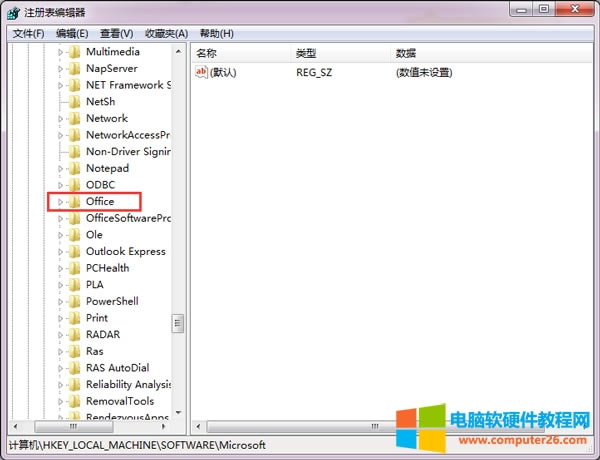Expand the PowerShell key
600x460 pixels.
(x=60, y=302)
